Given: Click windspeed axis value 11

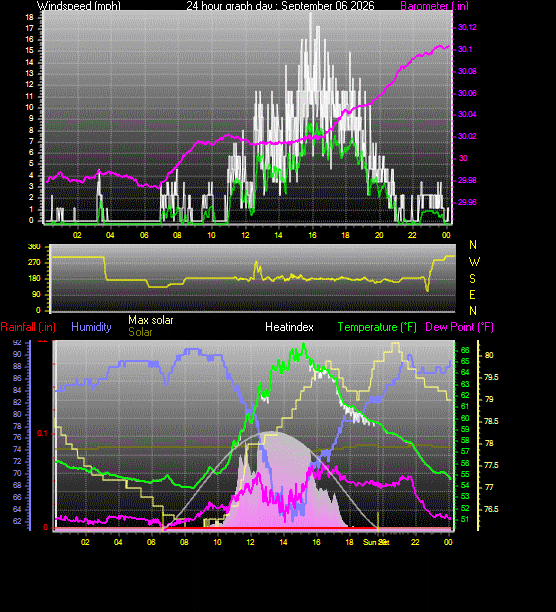Looking at the screenshot, I should click(29, 96).
